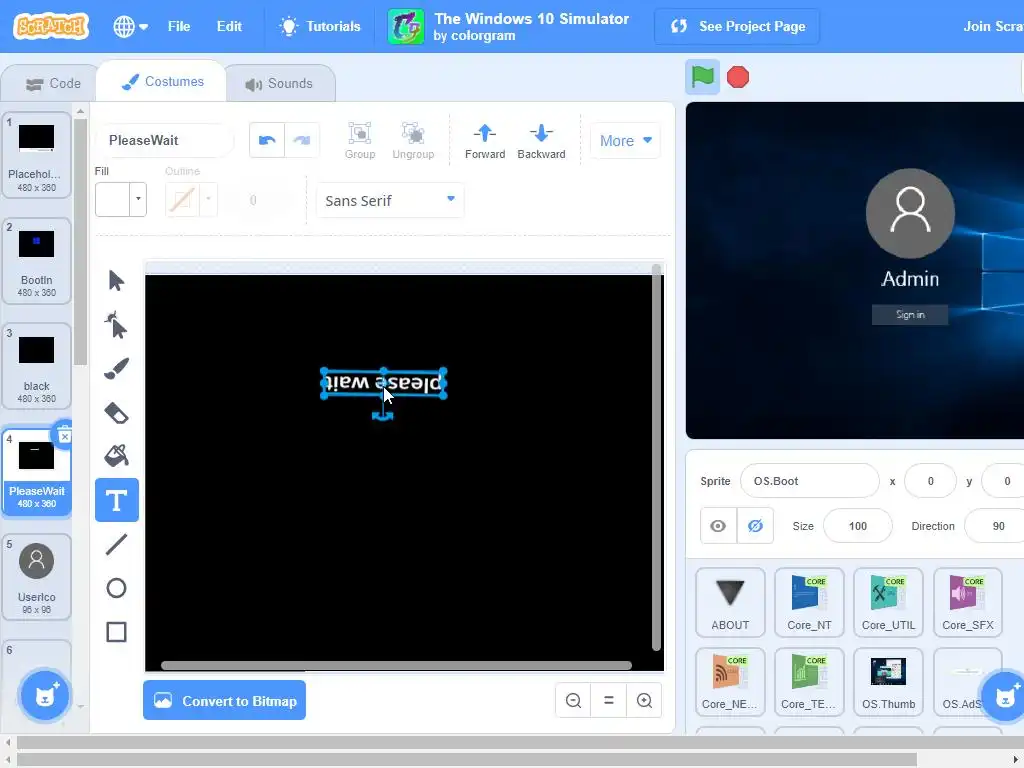Click the red stop sign
Viewport: 1024px width, 768px height.
click(x=738, y=77)
